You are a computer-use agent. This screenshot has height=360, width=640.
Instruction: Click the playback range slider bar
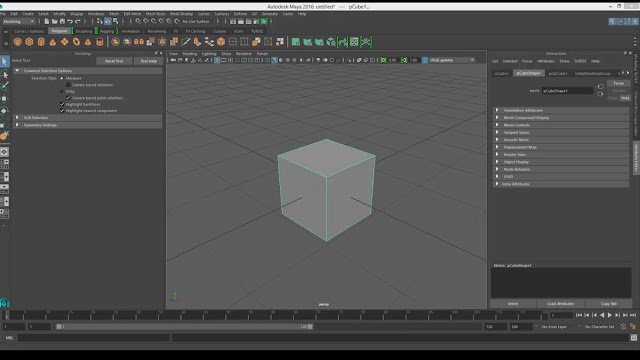(x=185, y=327)
